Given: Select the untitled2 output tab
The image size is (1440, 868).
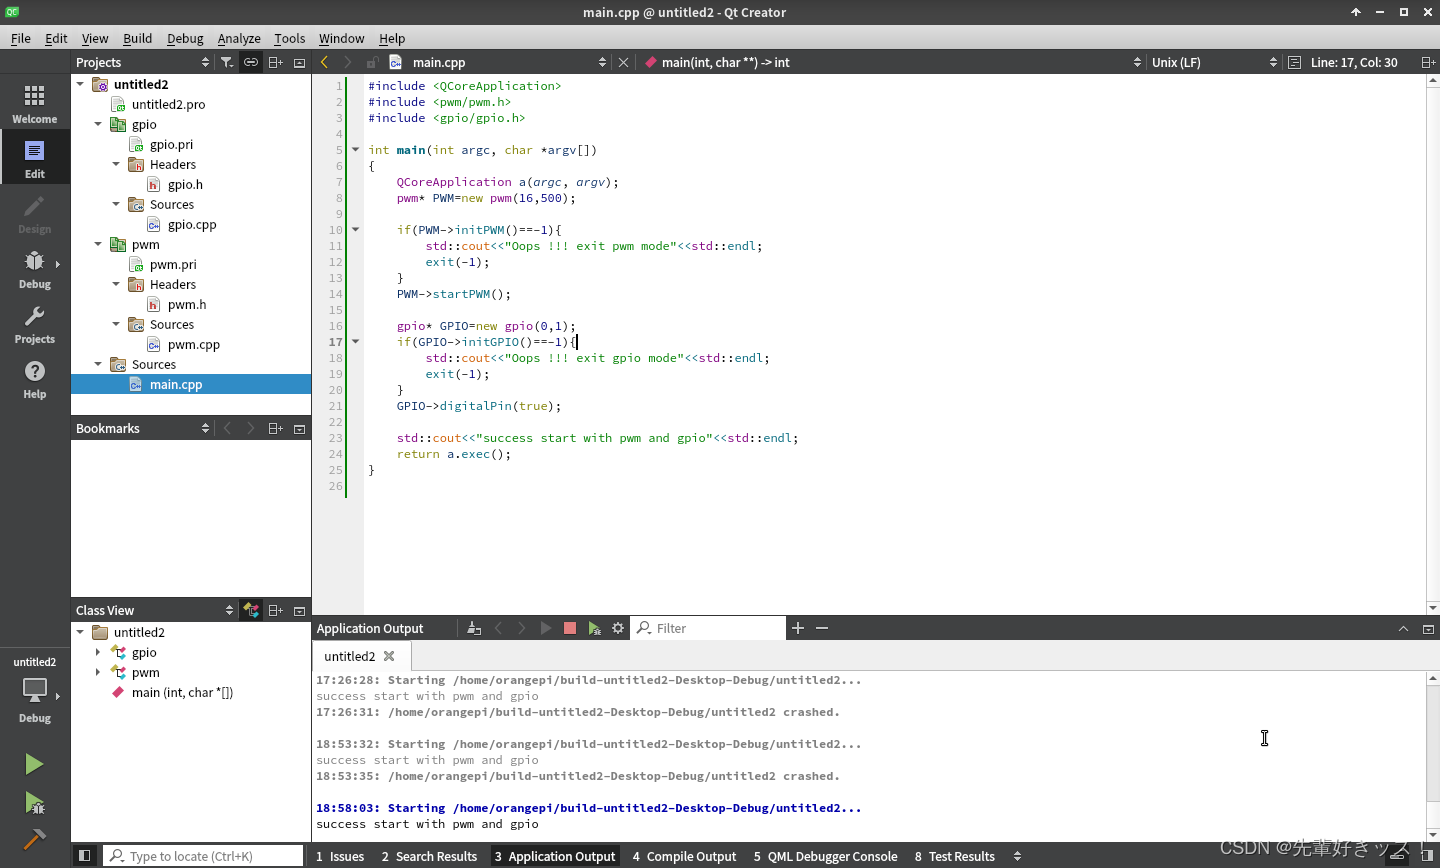Looking at the screenshot, I should coord(350,656).
